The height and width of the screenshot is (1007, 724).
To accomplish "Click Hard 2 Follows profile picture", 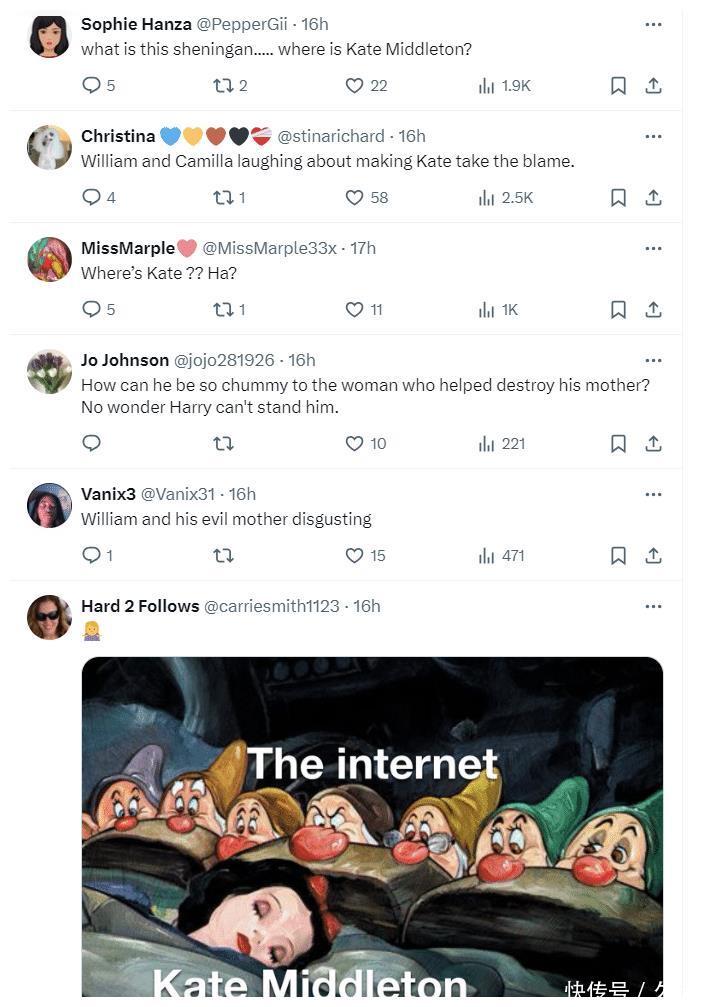I will (49, 617).
